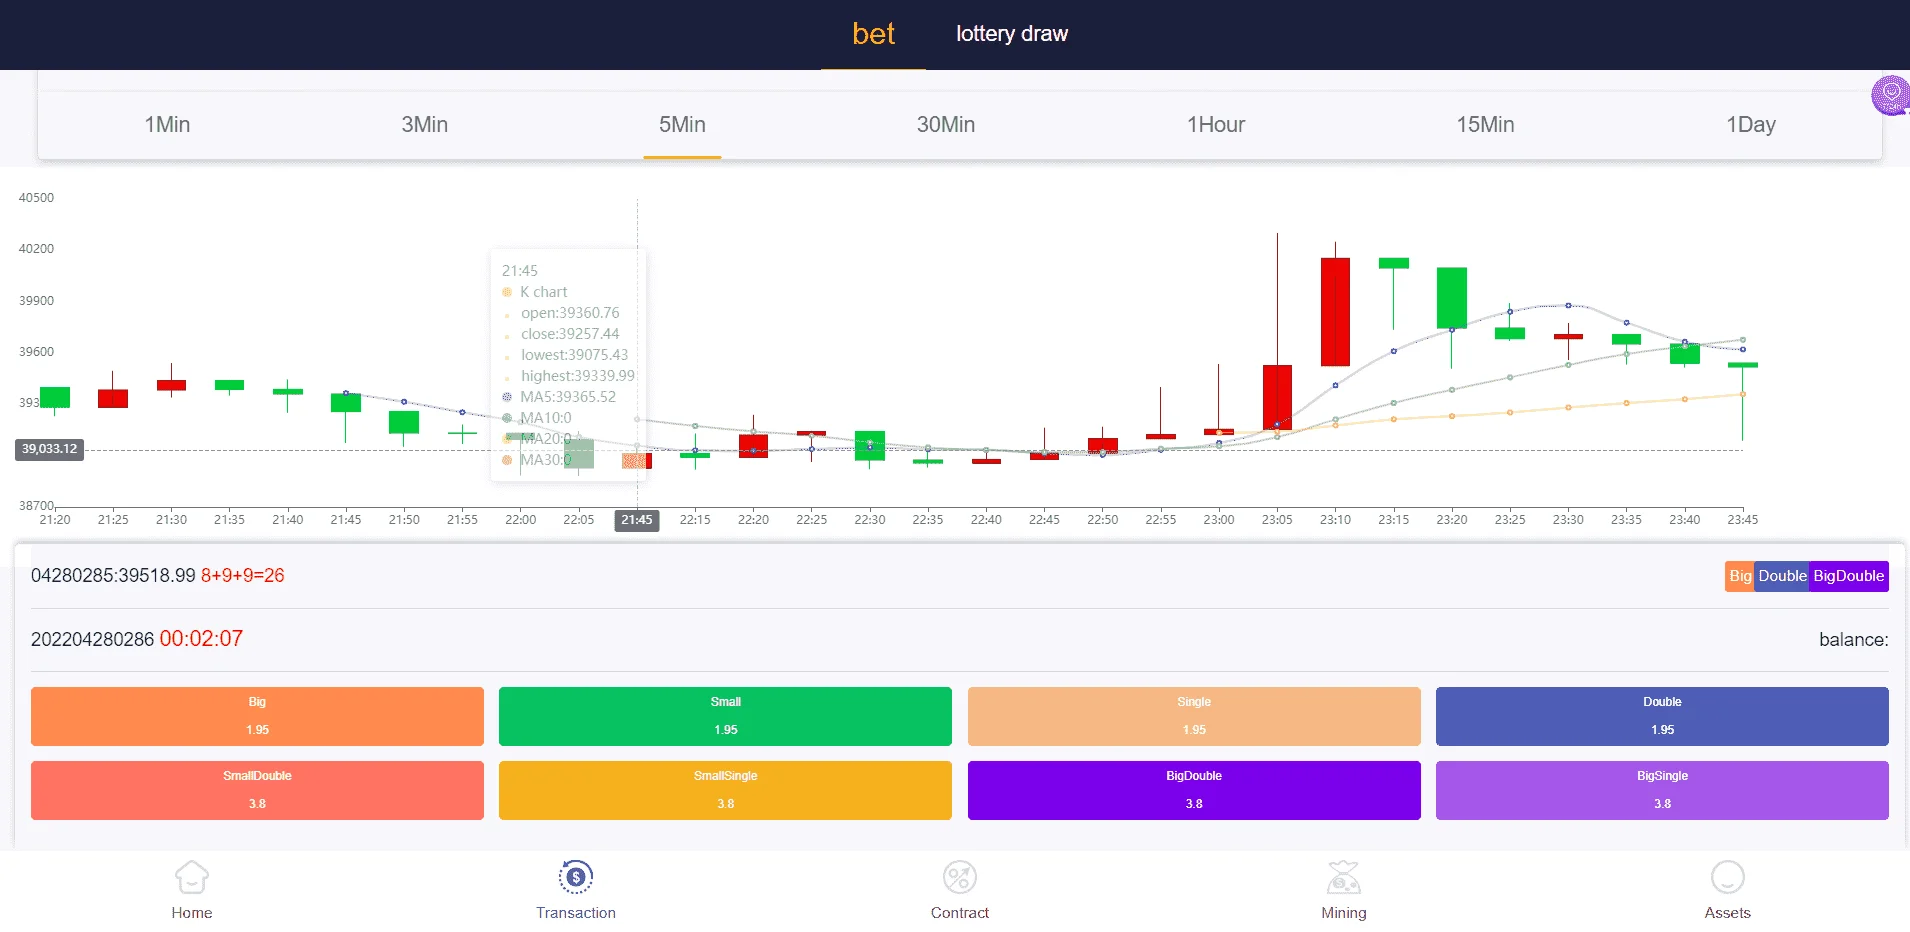Click the tall red candle at 23:10

[x=1335, y=311]
